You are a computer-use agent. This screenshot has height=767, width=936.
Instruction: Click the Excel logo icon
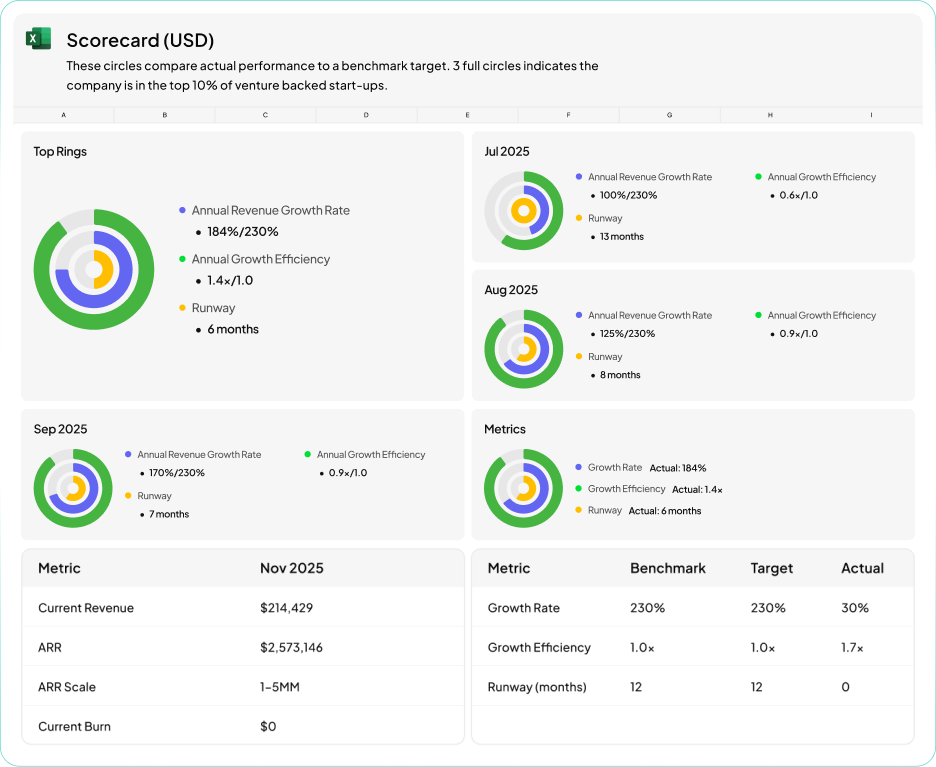38,39
